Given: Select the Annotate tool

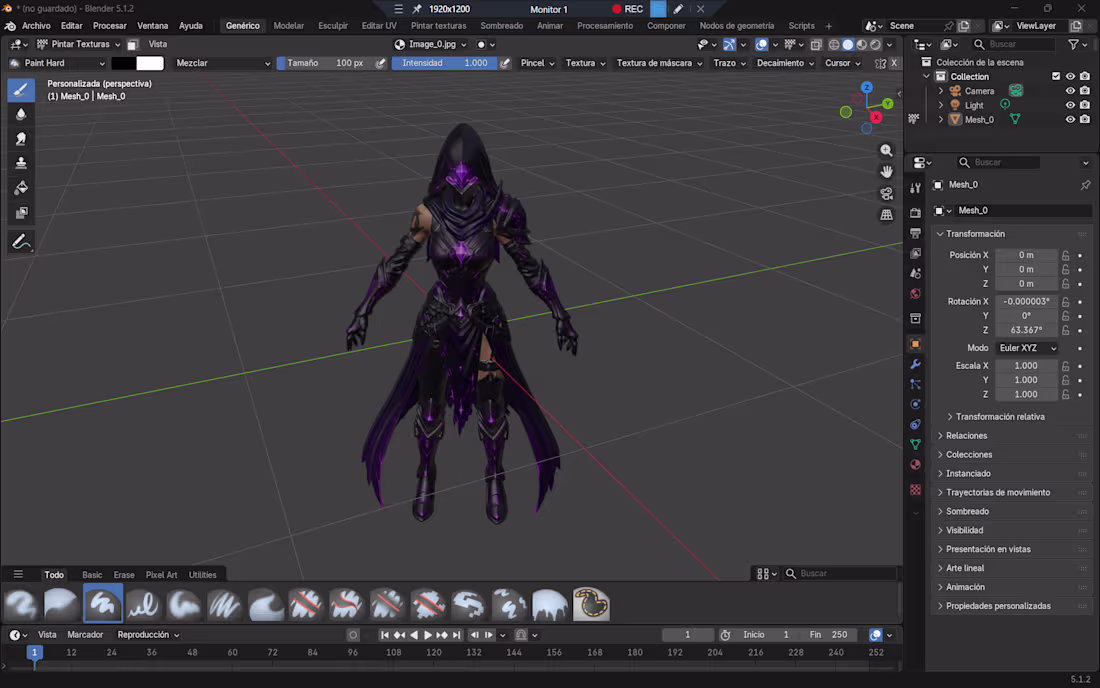Looking at the screenshot, I should point(21,243).
